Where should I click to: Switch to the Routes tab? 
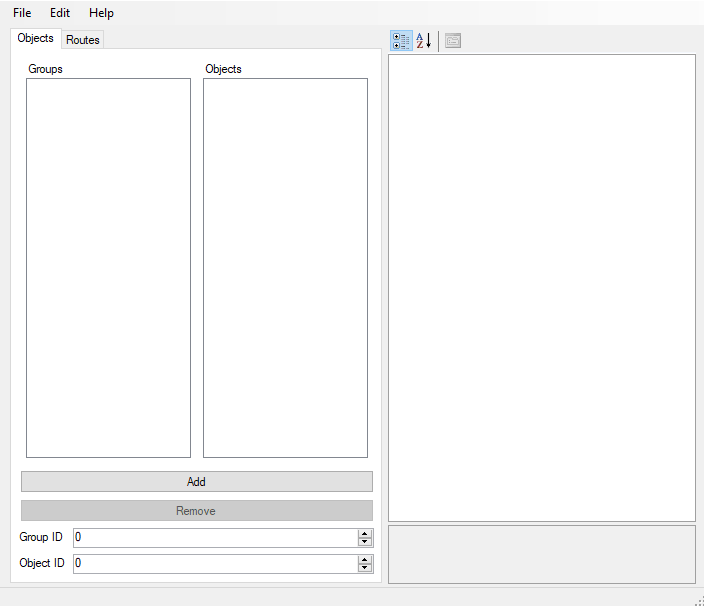click(83, 40)
